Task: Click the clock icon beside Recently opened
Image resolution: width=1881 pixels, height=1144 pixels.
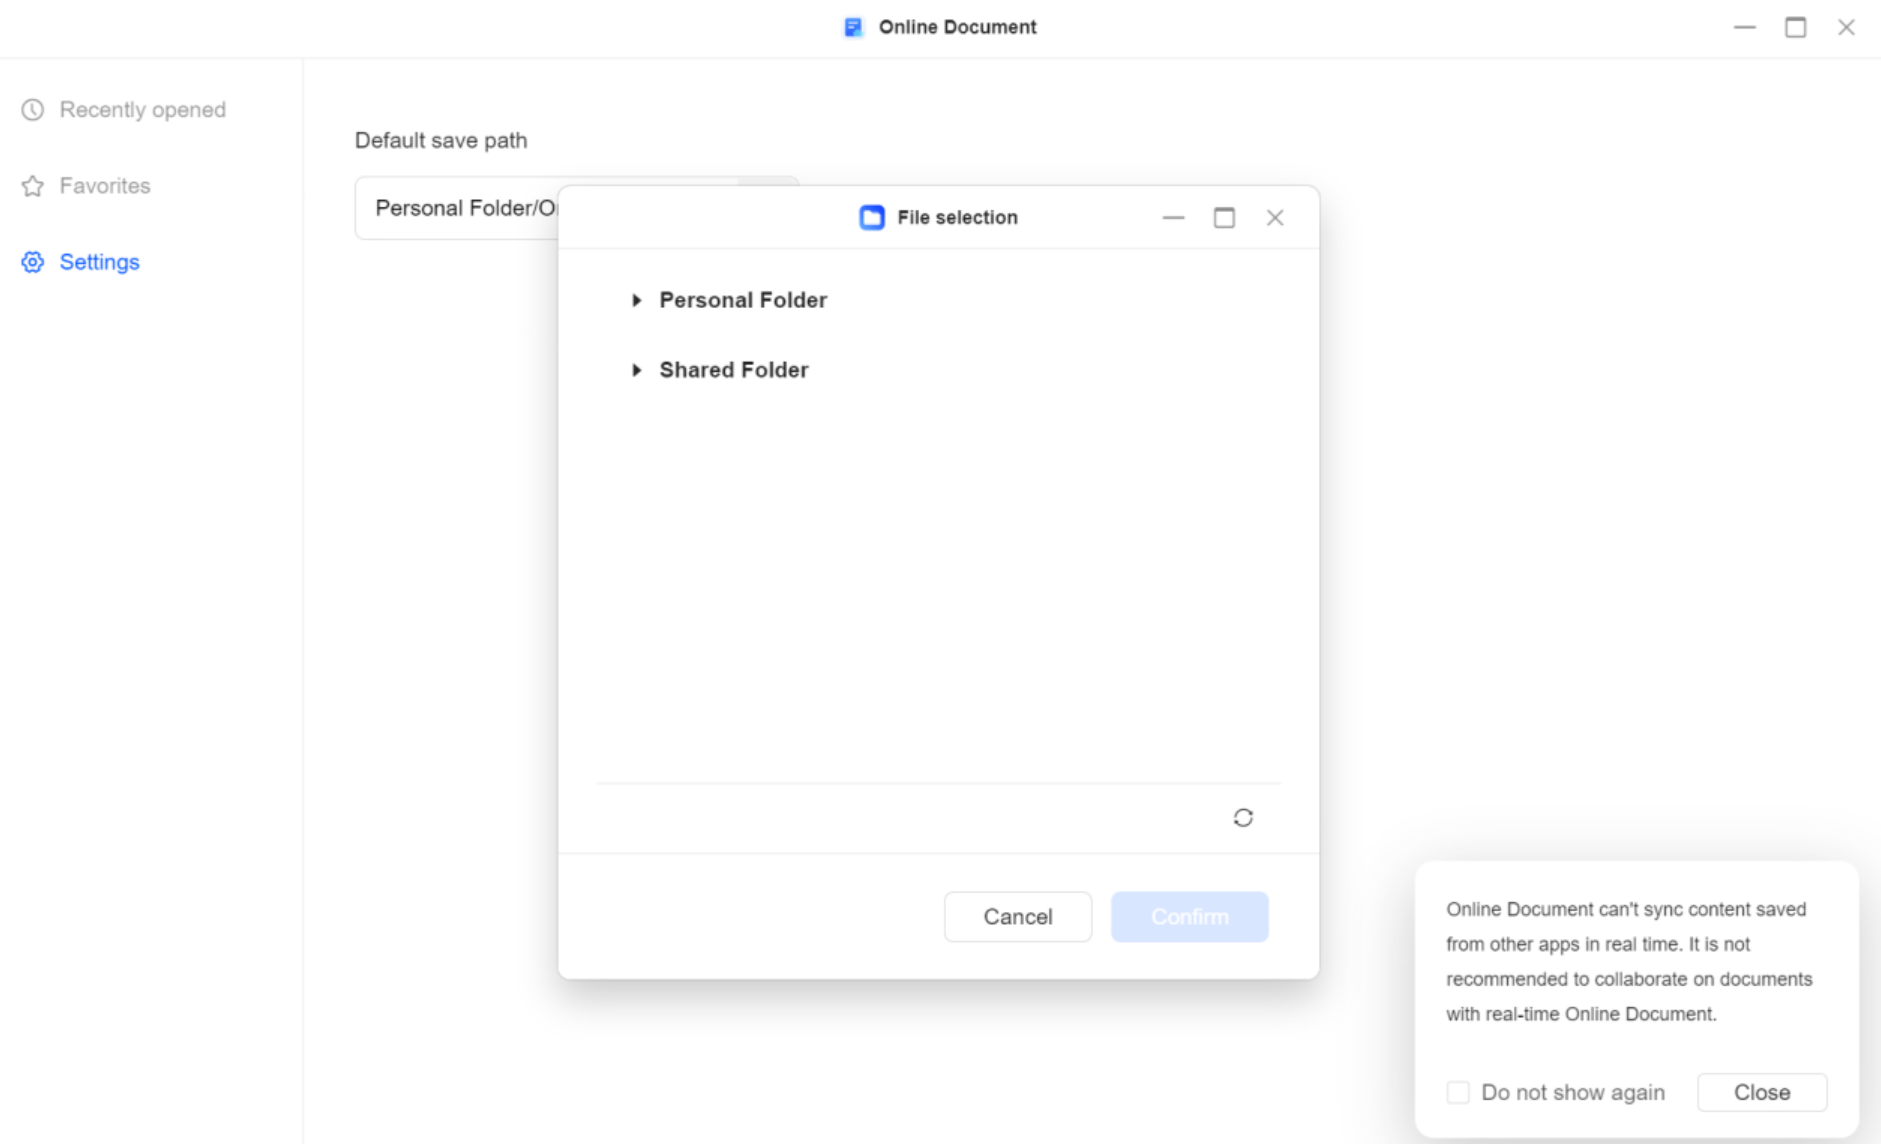Action: click(x=33, y=110)
